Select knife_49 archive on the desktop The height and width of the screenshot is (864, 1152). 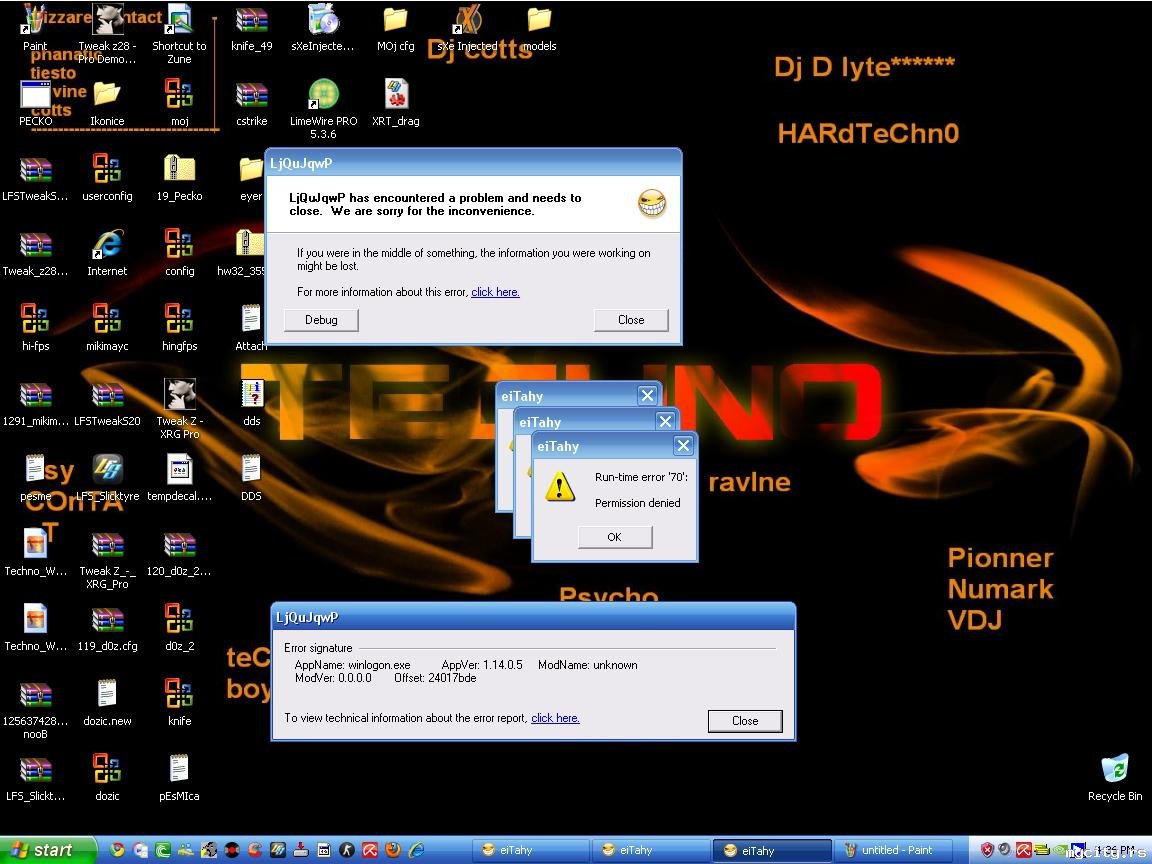click(251, 28)
